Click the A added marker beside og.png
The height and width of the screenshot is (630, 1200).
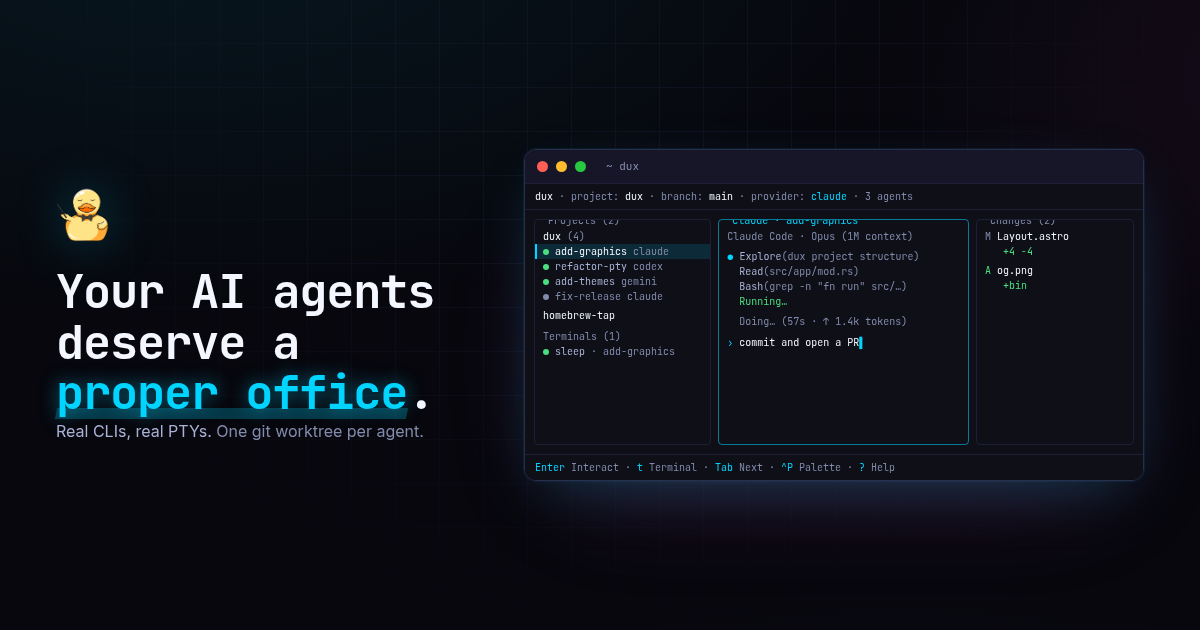coord(988,271)
